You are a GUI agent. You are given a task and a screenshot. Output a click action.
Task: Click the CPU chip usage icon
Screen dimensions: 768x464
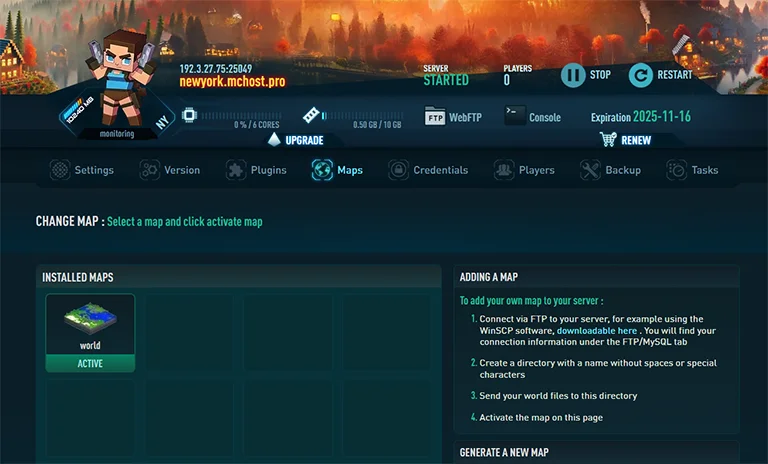188,116
